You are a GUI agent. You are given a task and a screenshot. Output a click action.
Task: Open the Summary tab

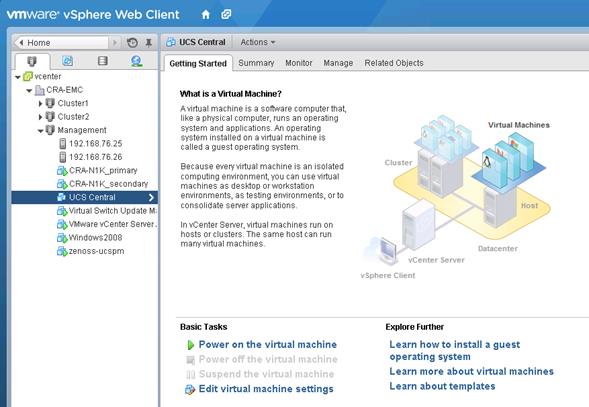click(x=256, y=63)
